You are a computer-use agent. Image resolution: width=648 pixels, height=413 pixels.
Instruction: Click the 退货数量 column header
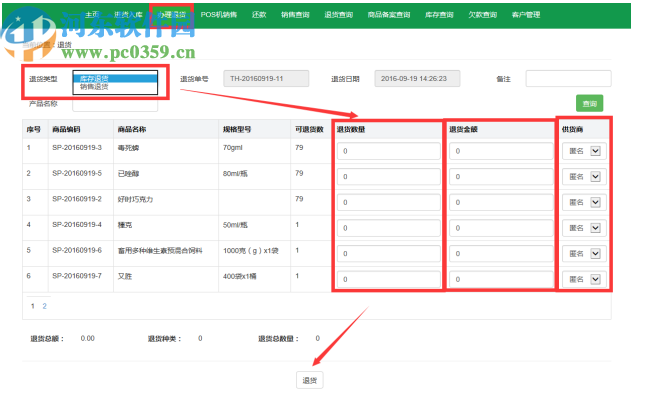[351, 129]
